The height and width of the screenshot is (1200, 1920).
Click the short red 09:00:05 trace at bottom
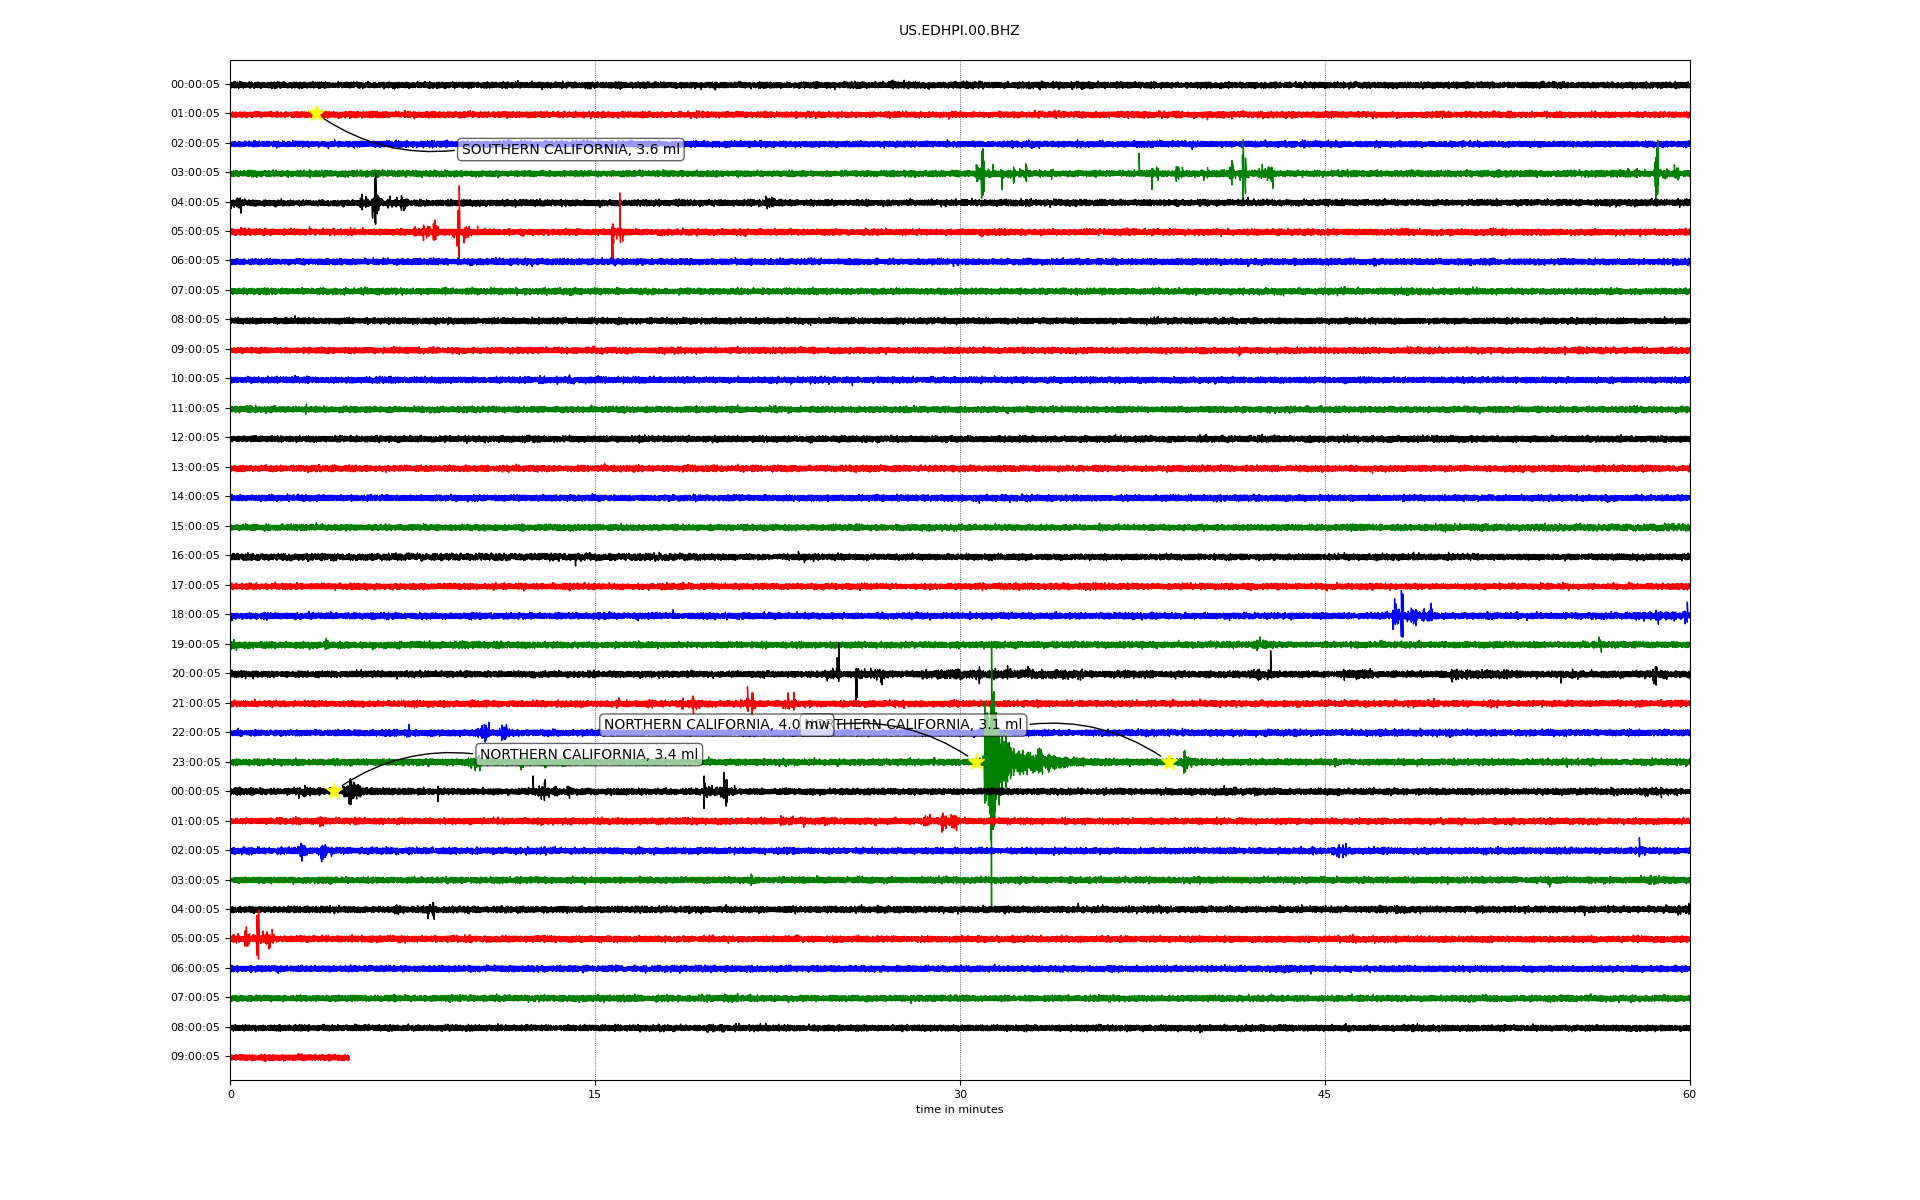point(290,1057)
